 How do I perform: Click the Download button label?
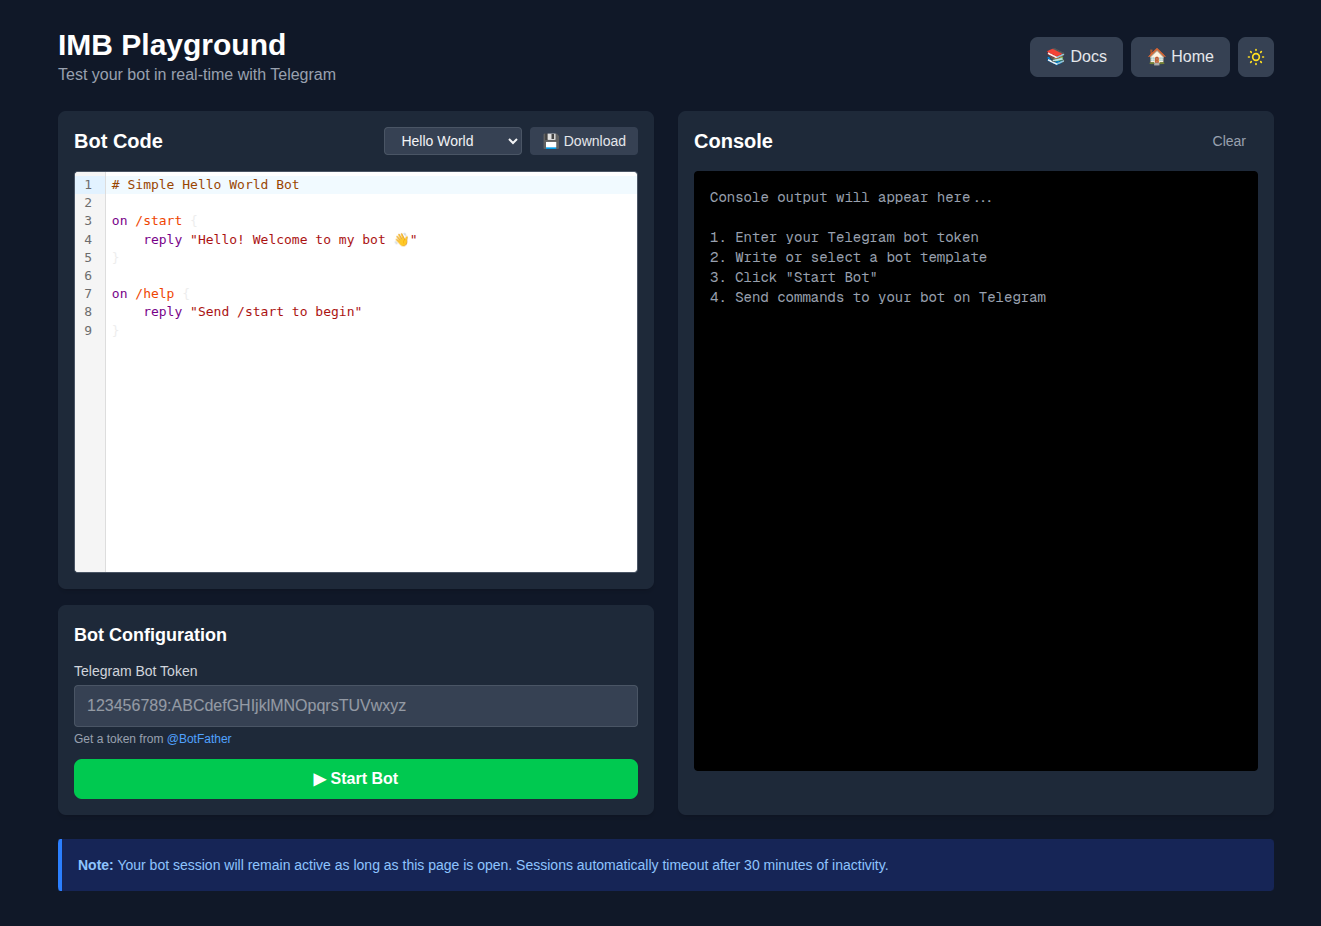click(595, 141)
